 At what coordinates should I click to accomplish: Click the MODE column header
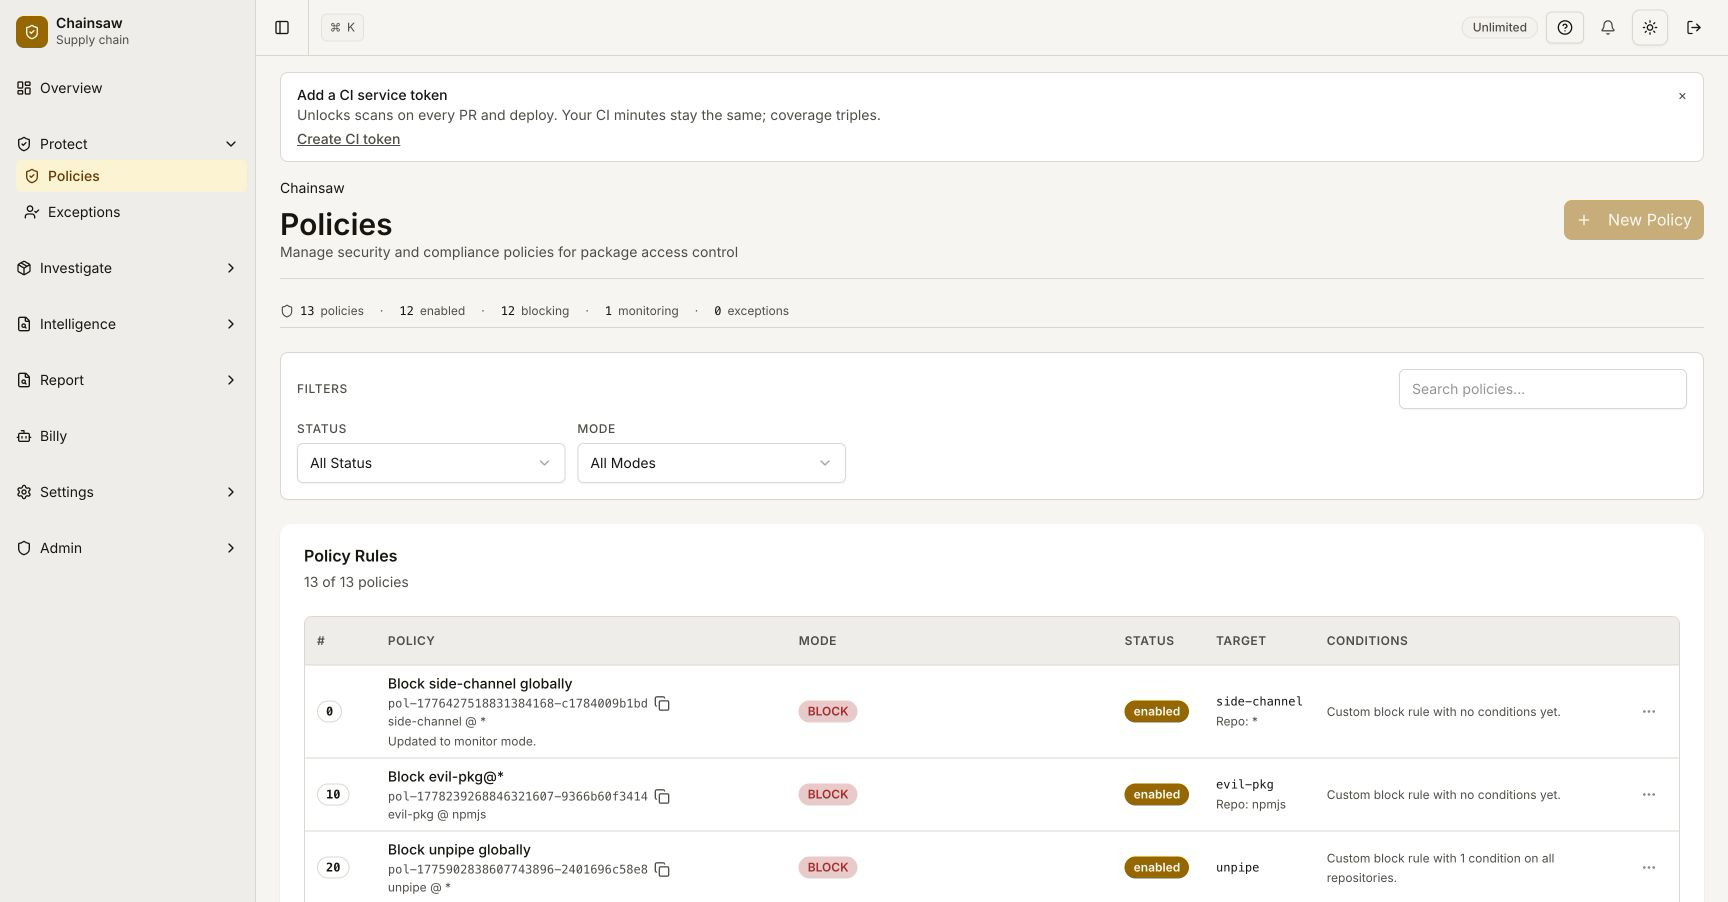click(817, 641)
